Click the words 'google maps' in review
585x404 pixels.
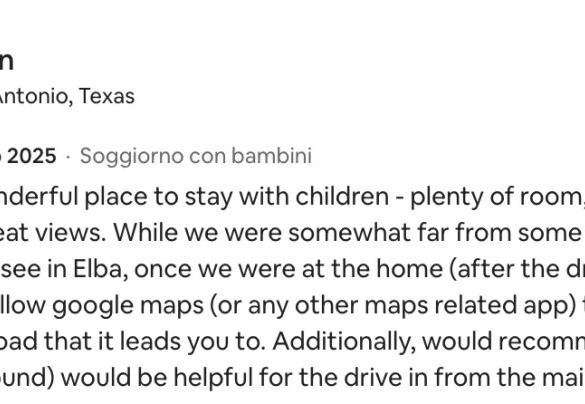(128, 306)
